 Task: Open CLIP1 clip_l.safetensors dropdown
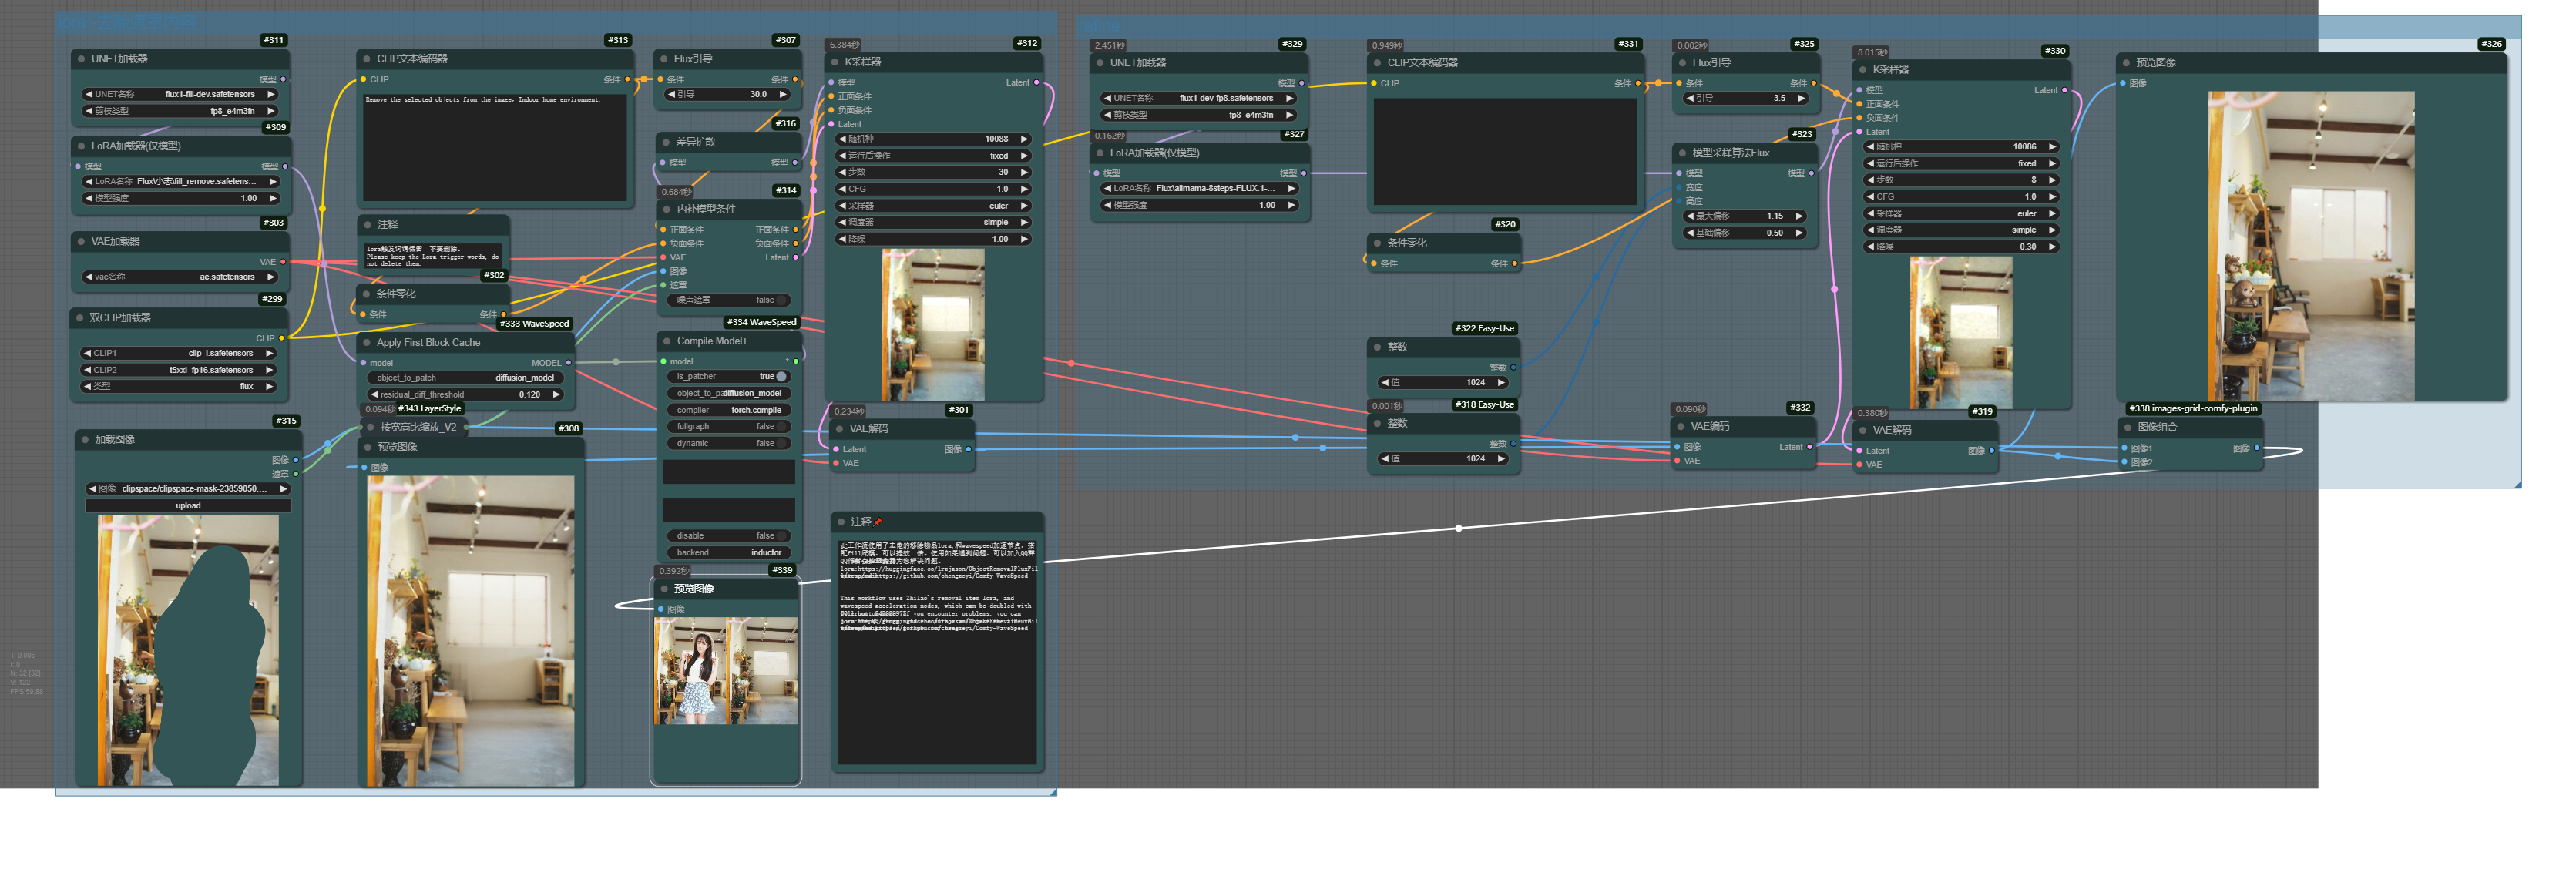178,353
